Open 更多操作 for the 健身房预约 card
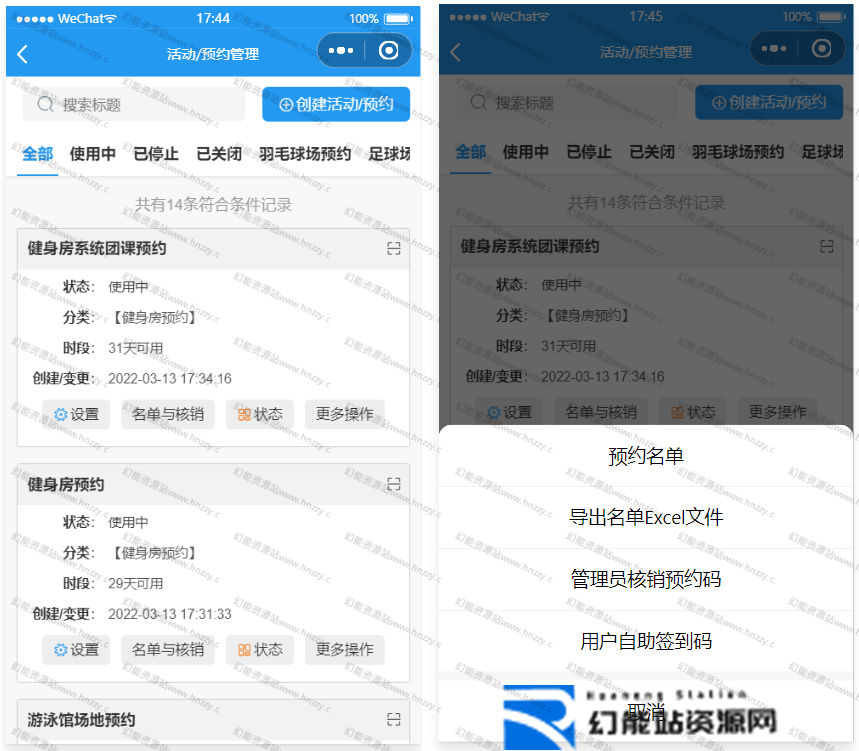This screenshot has width=859, height=751. pyautogui.click(x=344, y=650)
